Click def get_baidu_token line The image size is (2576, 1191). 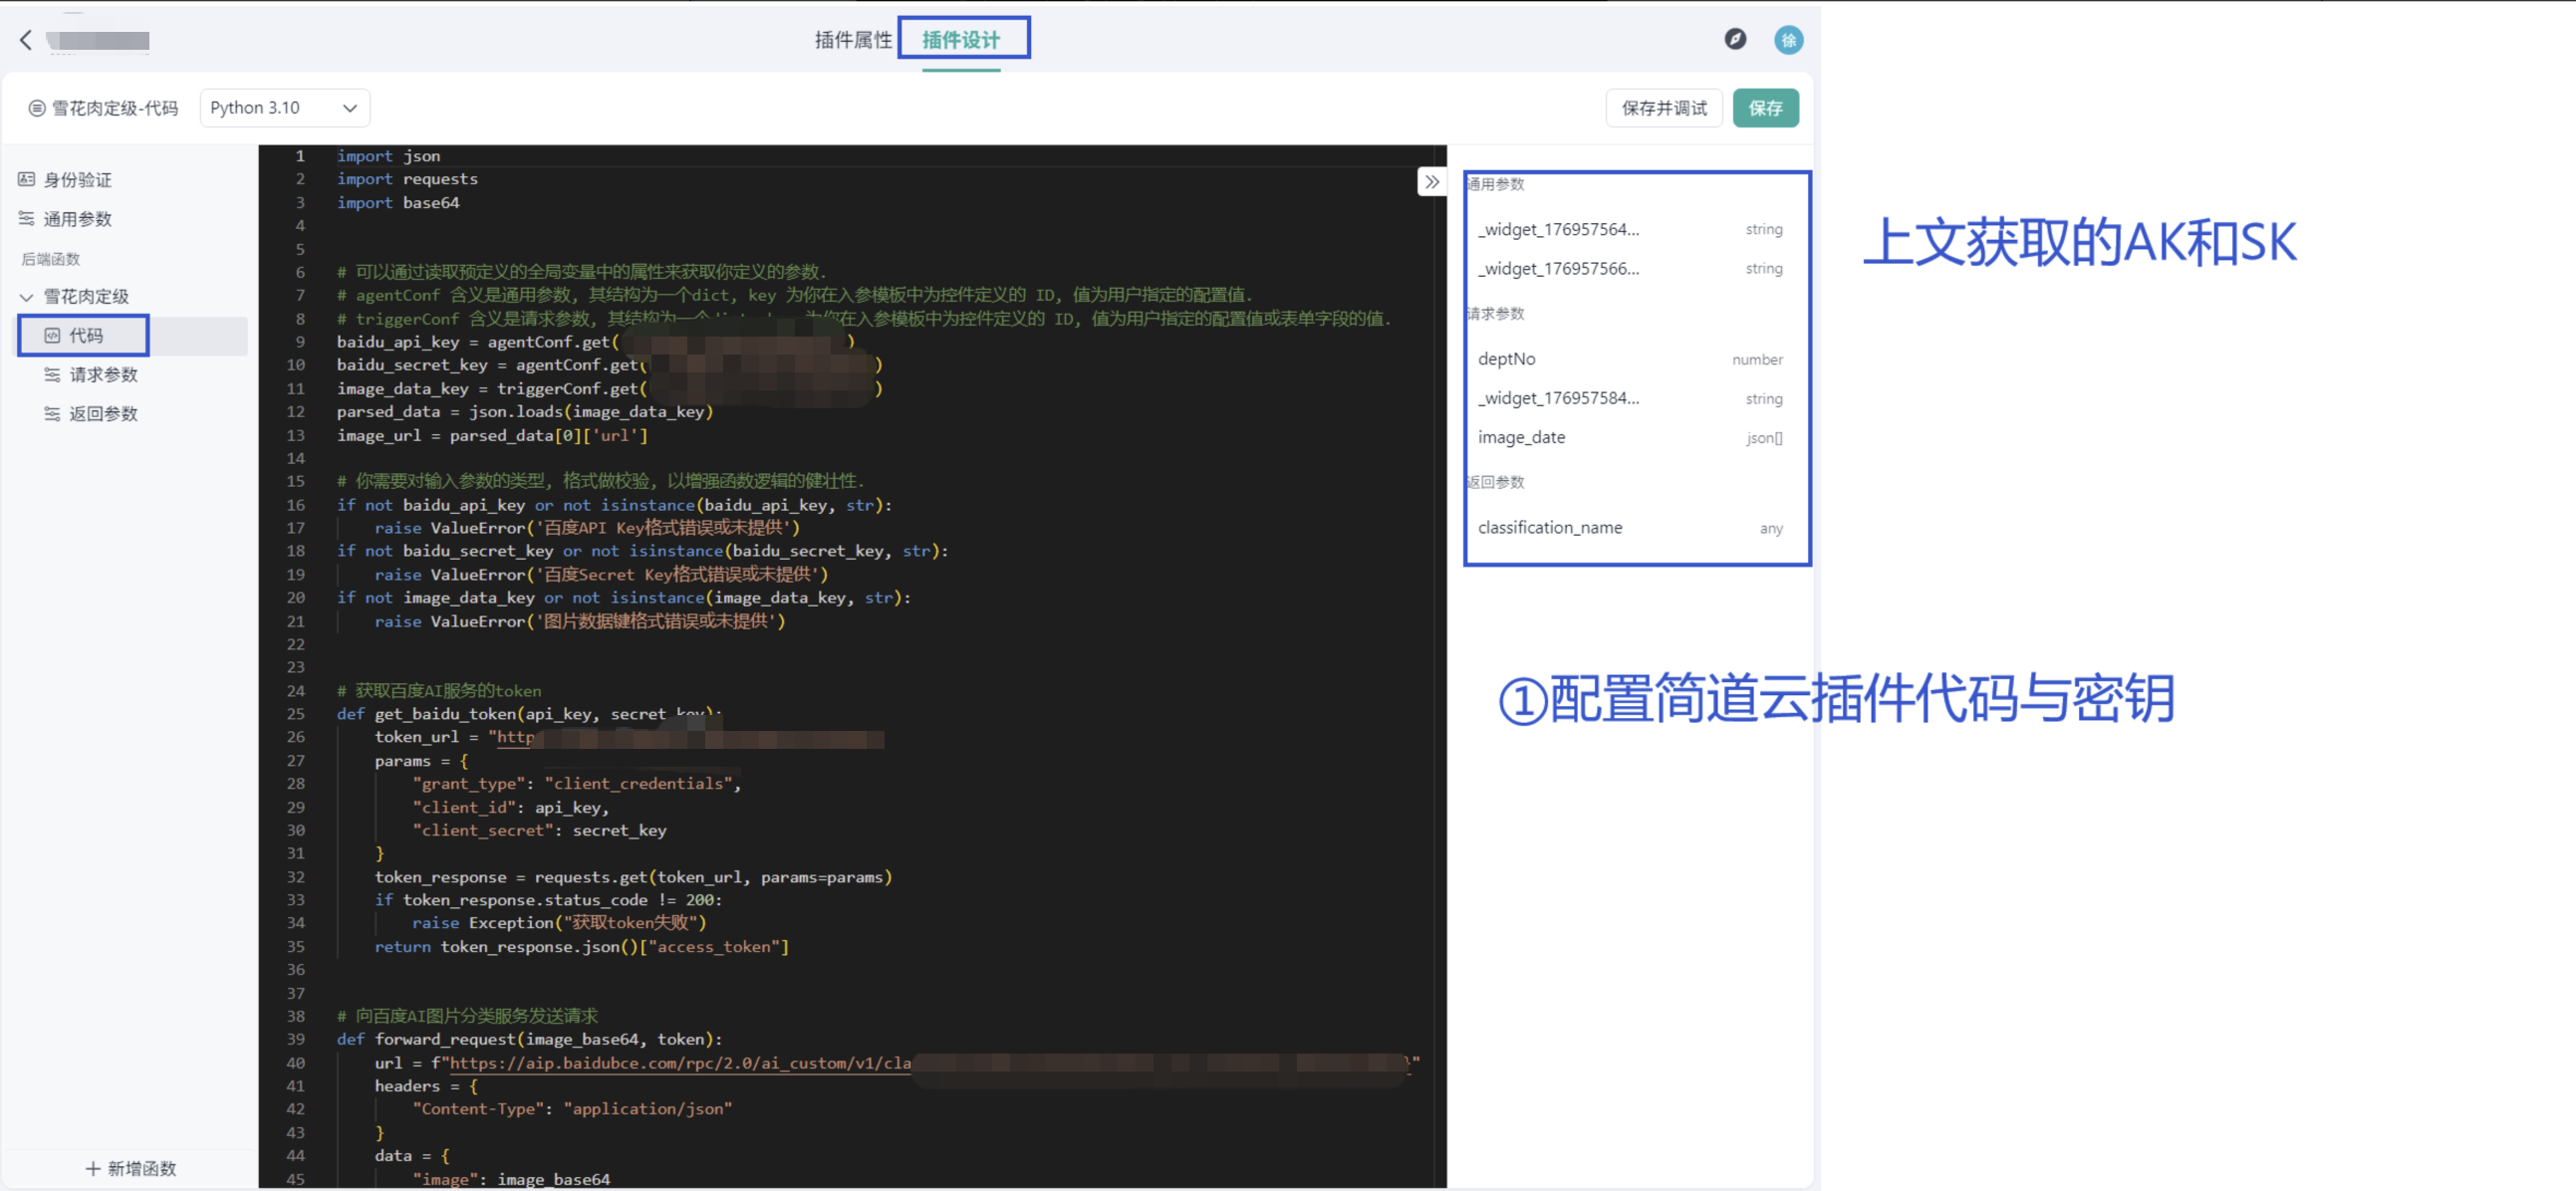pos(529,714)
